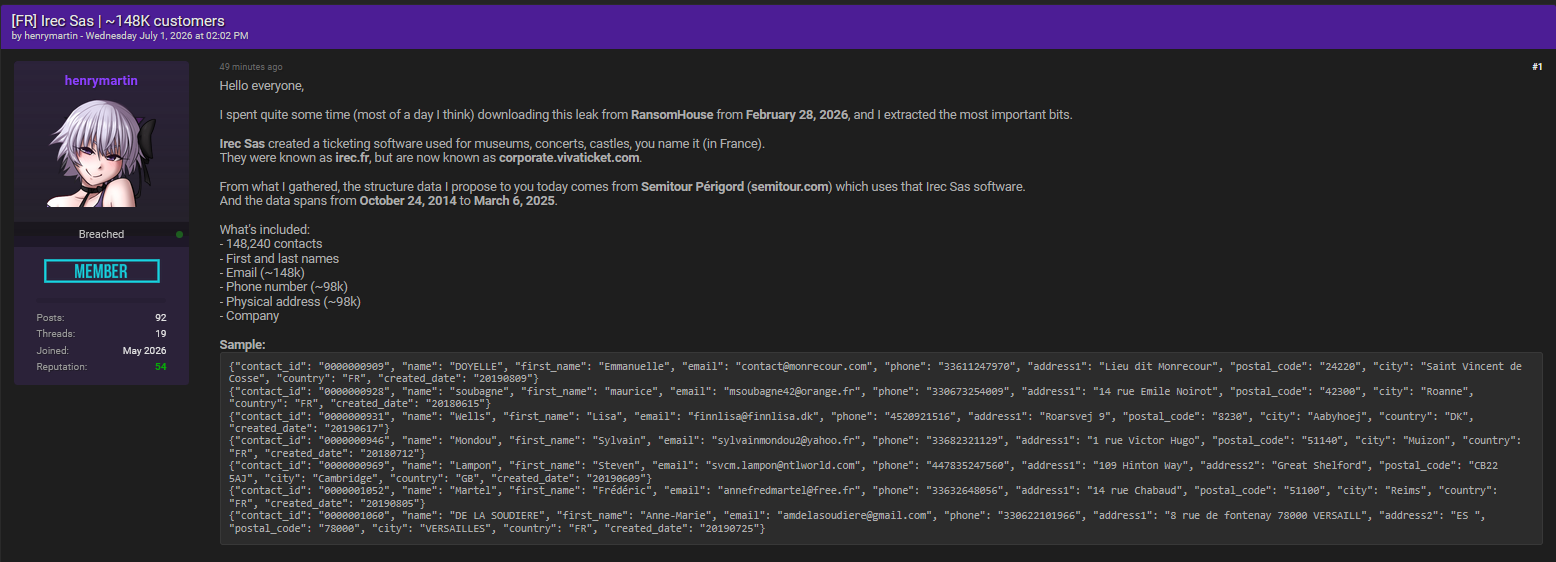Click the Posts count 92
1556x562 pixels.
pos(160,317)
